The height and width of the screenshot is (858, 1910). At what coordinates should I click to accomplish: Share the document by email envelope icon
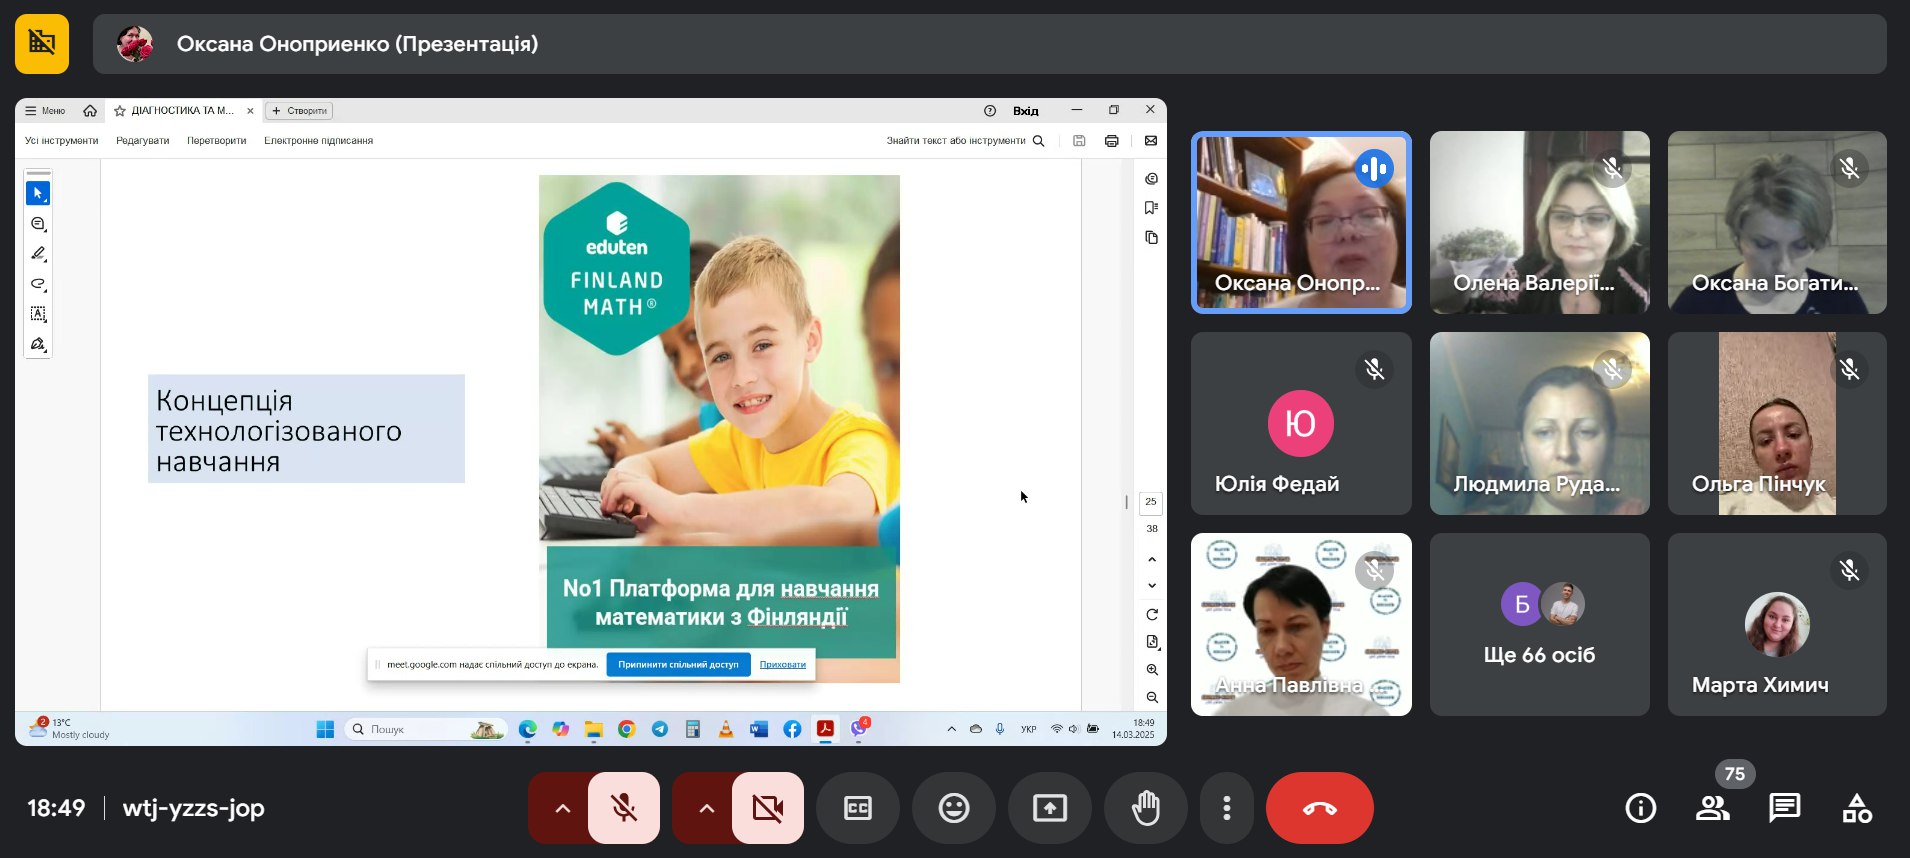1151,141
